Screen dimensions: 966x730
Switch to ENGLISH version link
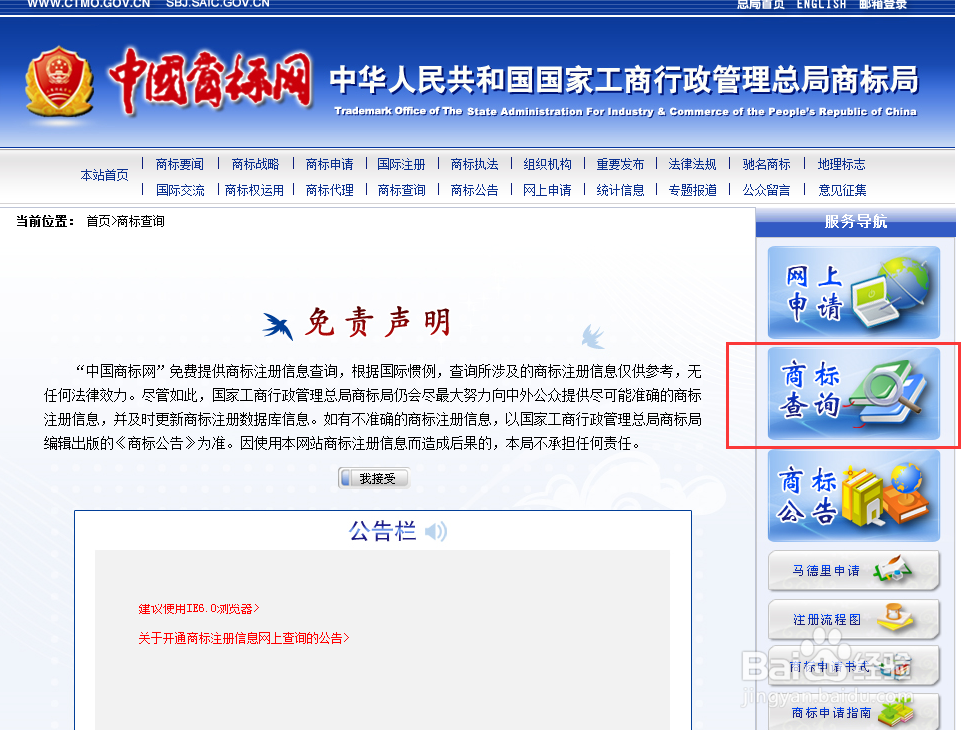click(822, 4)
